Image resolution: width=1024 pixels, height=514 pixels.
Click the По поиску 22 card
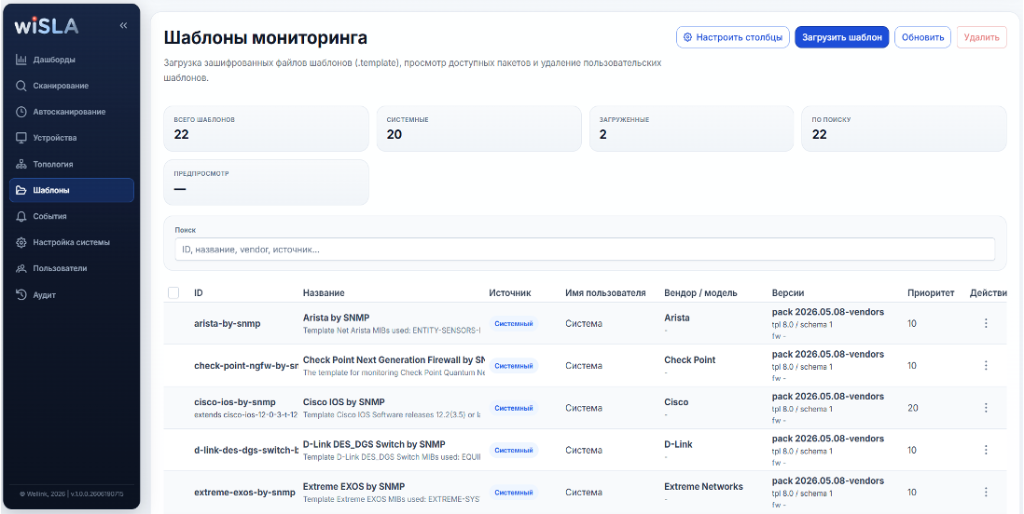click(x=904, y=129)
